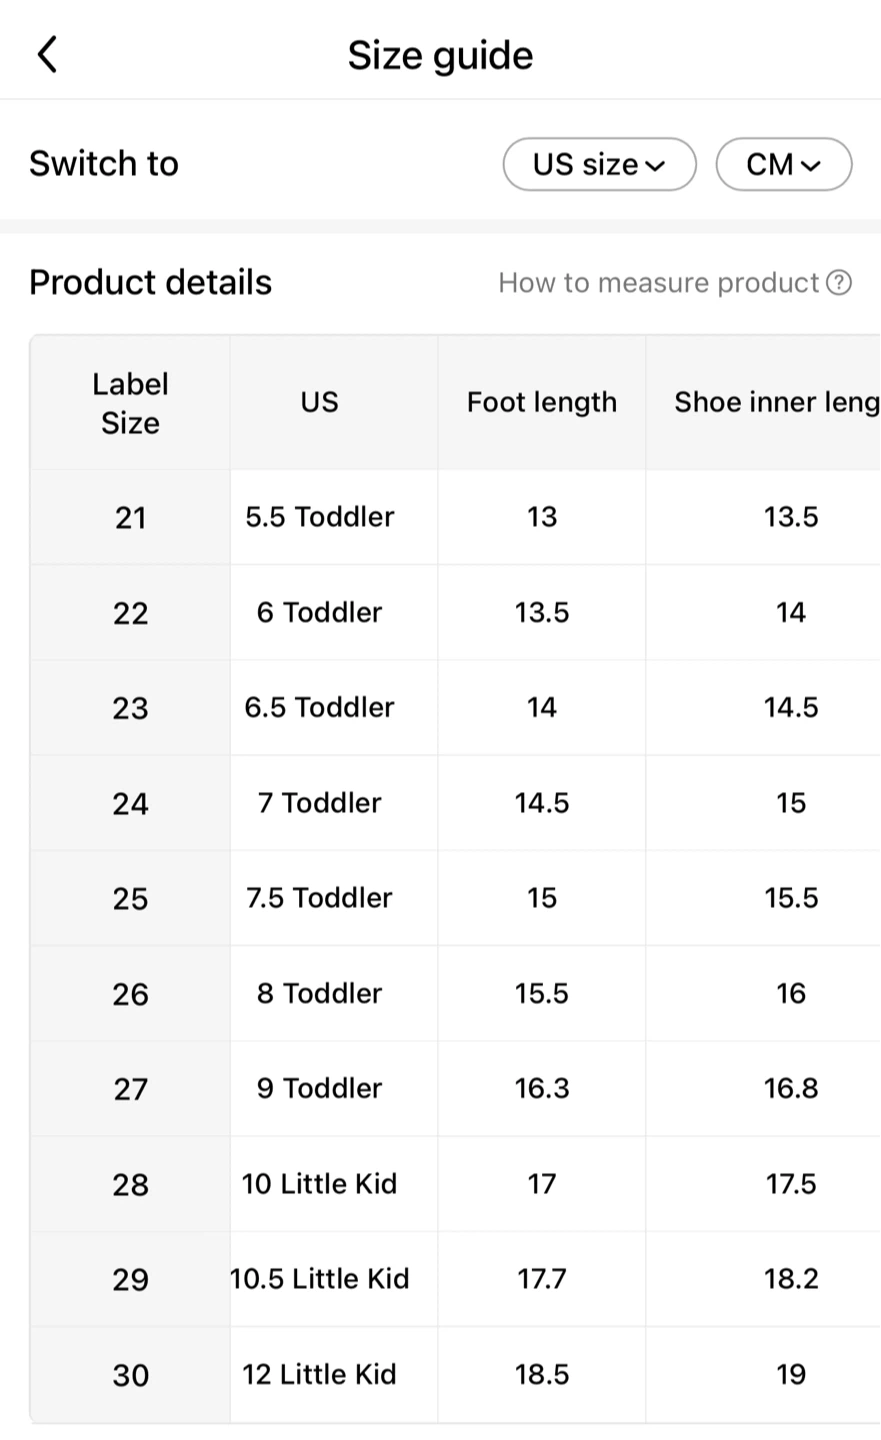Click the back arrow icon
Image resolution: width=881 pixels, height=1440 pixels.
(x=47, y=54)
